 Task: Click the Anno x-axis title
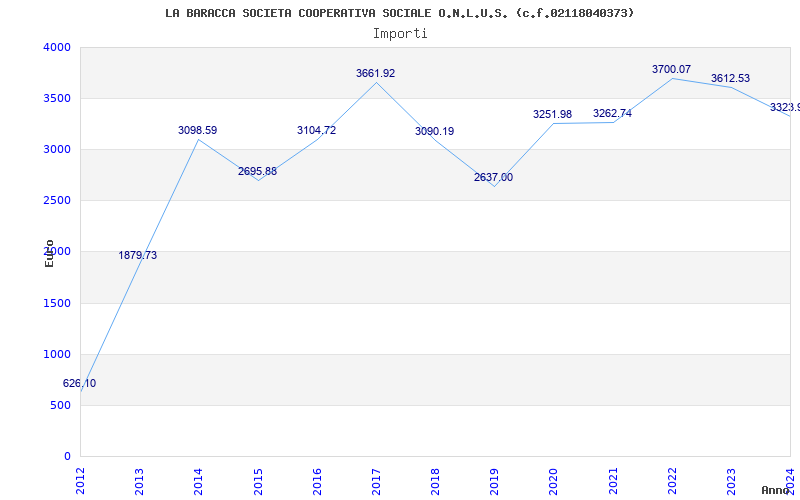pos(776,490)
